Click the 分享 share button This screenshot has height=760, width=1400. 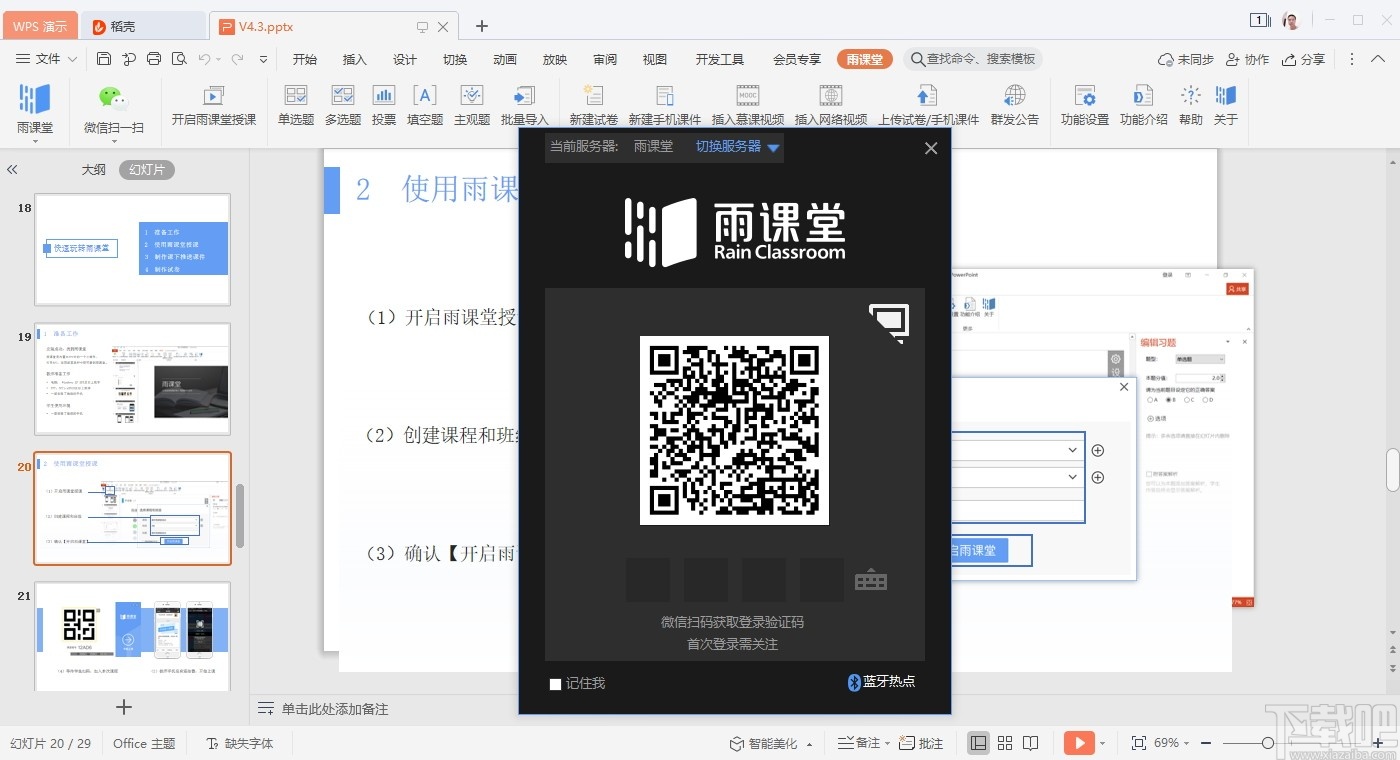1304,59
